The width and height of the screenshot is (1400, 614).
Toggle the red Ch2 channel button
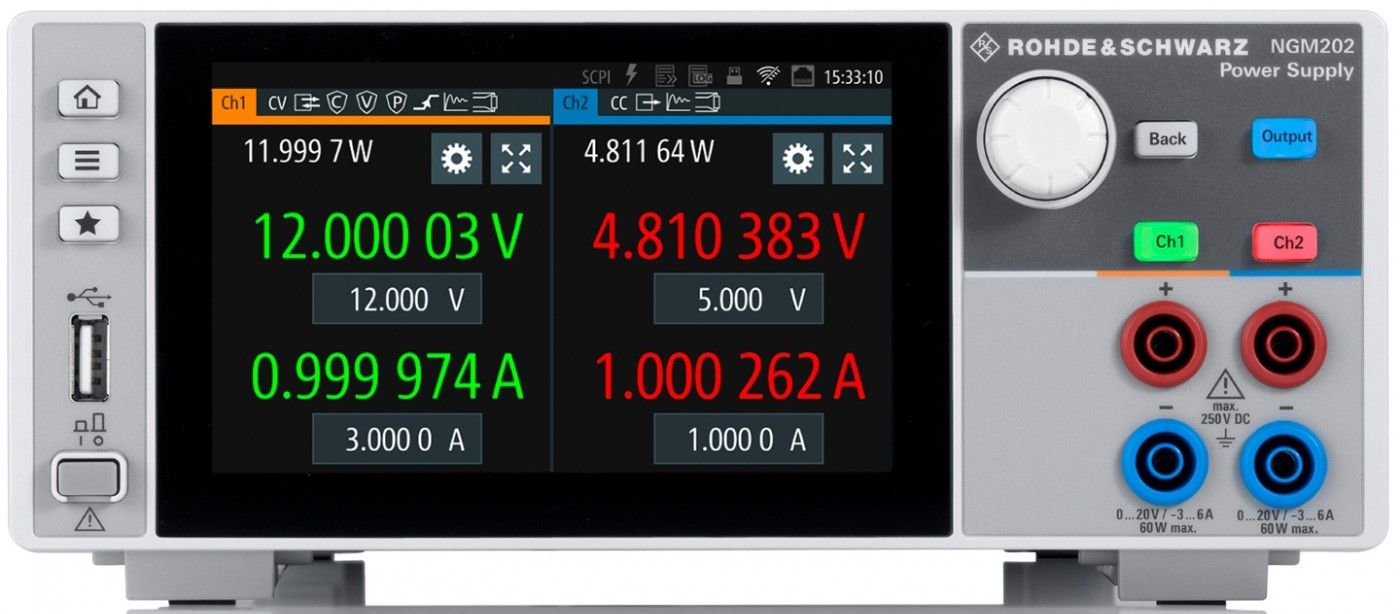[1285, 242]
